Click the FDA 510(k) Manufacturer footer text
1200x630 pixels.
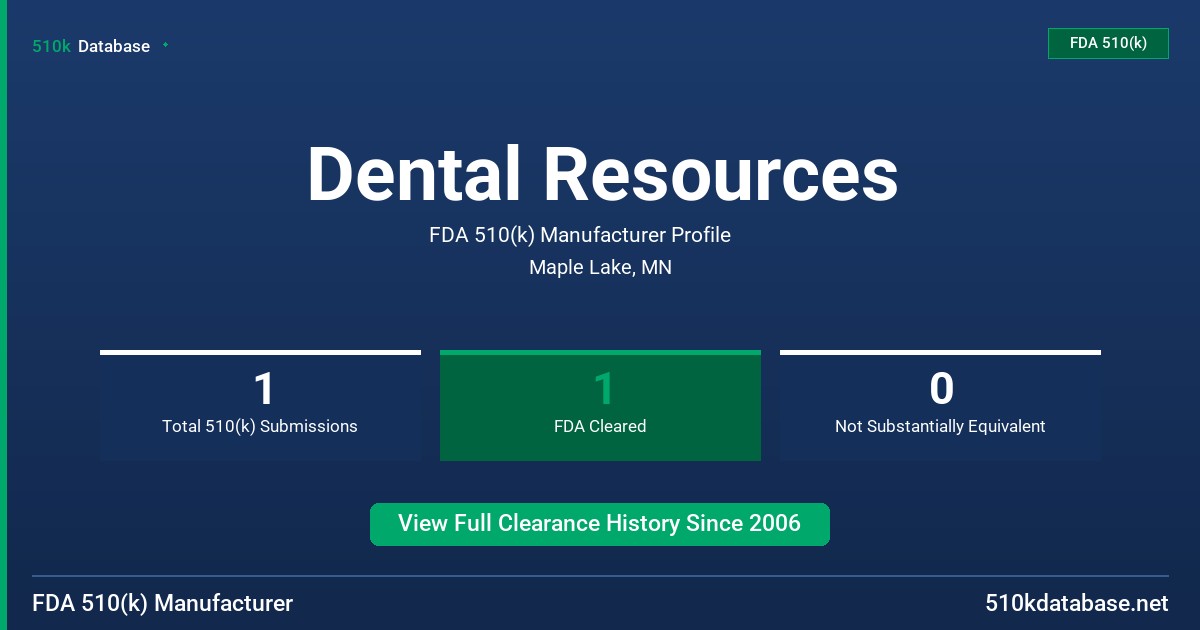pos(163,604)
